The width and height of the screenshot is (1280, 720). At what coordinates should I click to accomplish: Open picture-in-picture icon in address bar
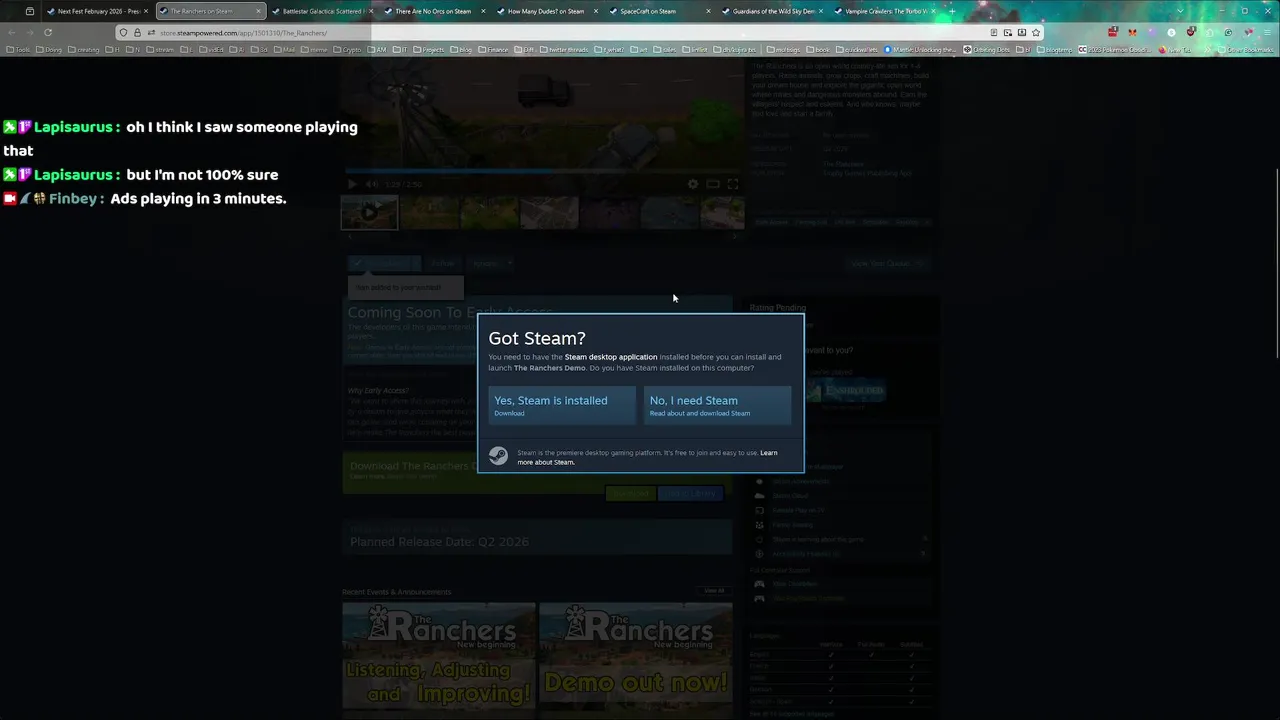coord(1007,32)
